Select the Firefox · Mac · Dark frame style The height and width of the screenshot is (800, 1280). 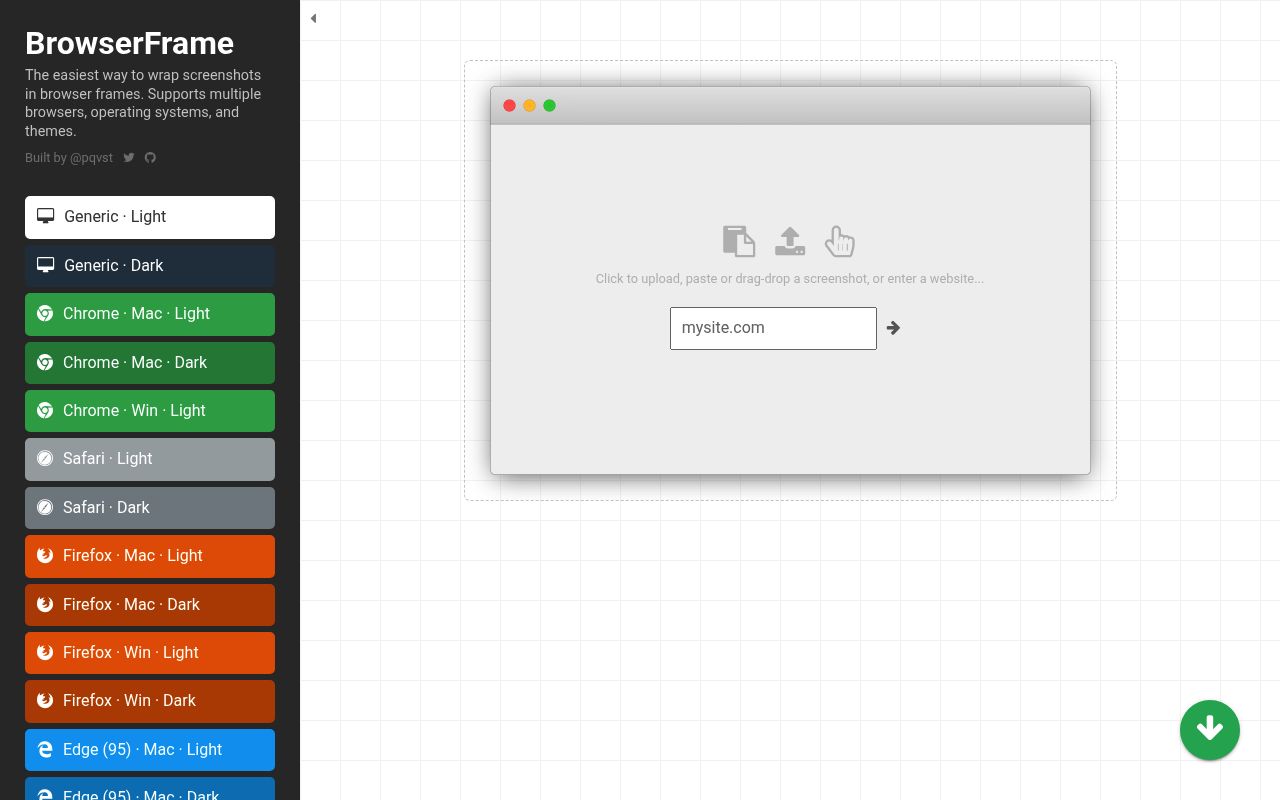pos(150,604)
